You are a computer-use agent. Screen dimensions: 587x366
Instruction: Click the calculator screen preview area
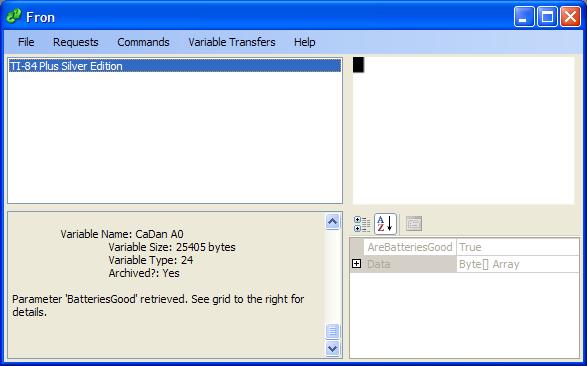463,130
